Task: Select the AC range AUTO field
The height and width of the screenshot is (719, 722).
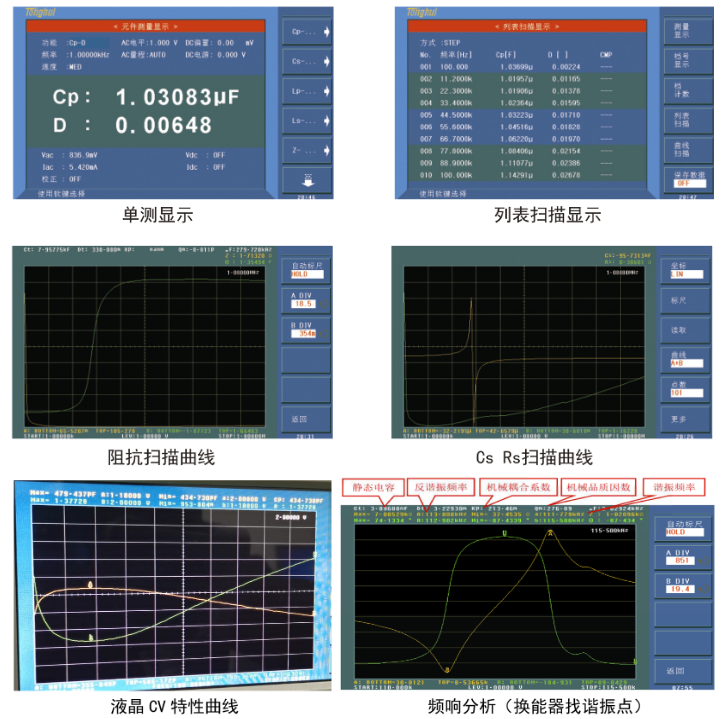Action: pos(157,55)
